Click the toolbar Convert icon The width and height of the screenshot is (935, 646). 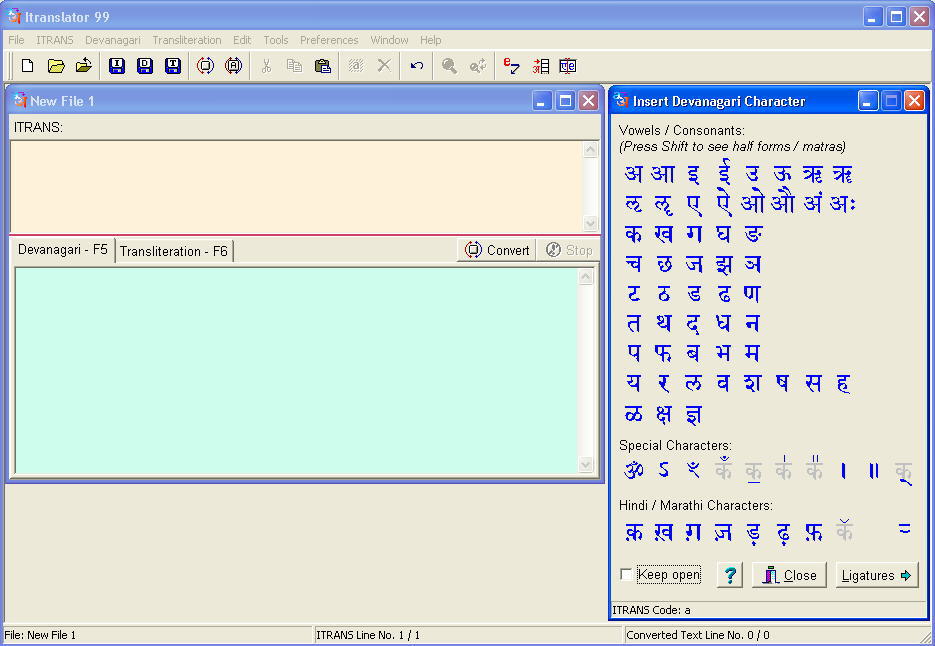pos(205,66)
